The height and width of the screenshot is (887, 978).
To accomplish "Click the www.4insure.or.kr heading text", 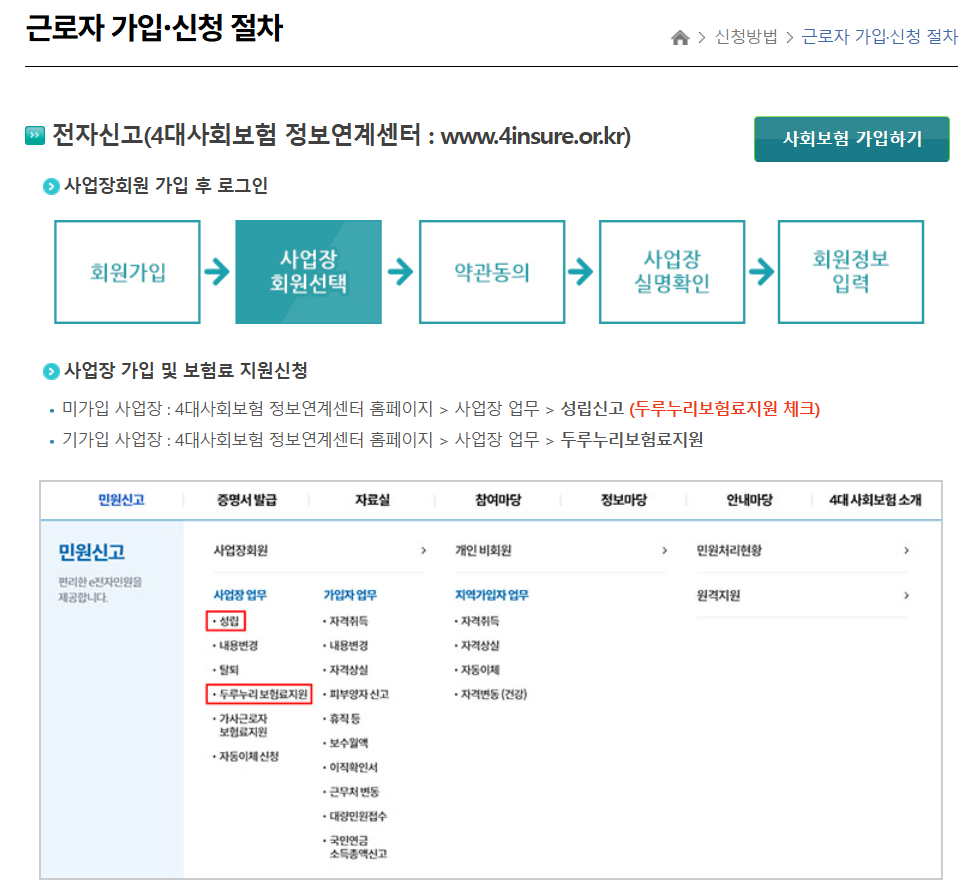I will click(x=535, y=136).
